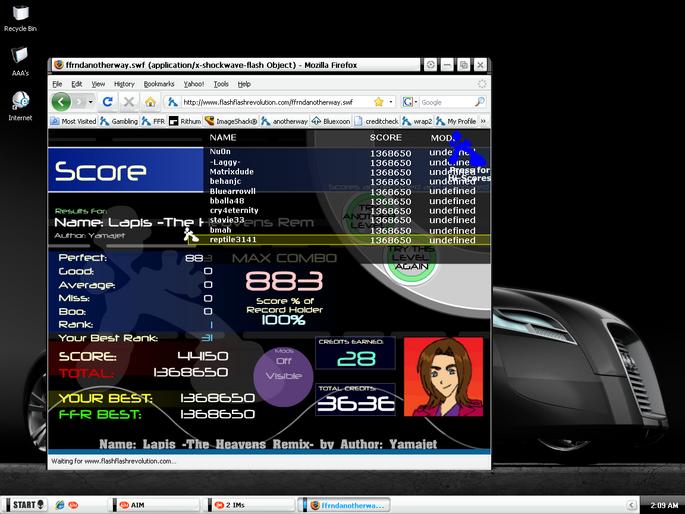Open the search engine selector dropdown
685x514 pixels.
coord(410,102)
